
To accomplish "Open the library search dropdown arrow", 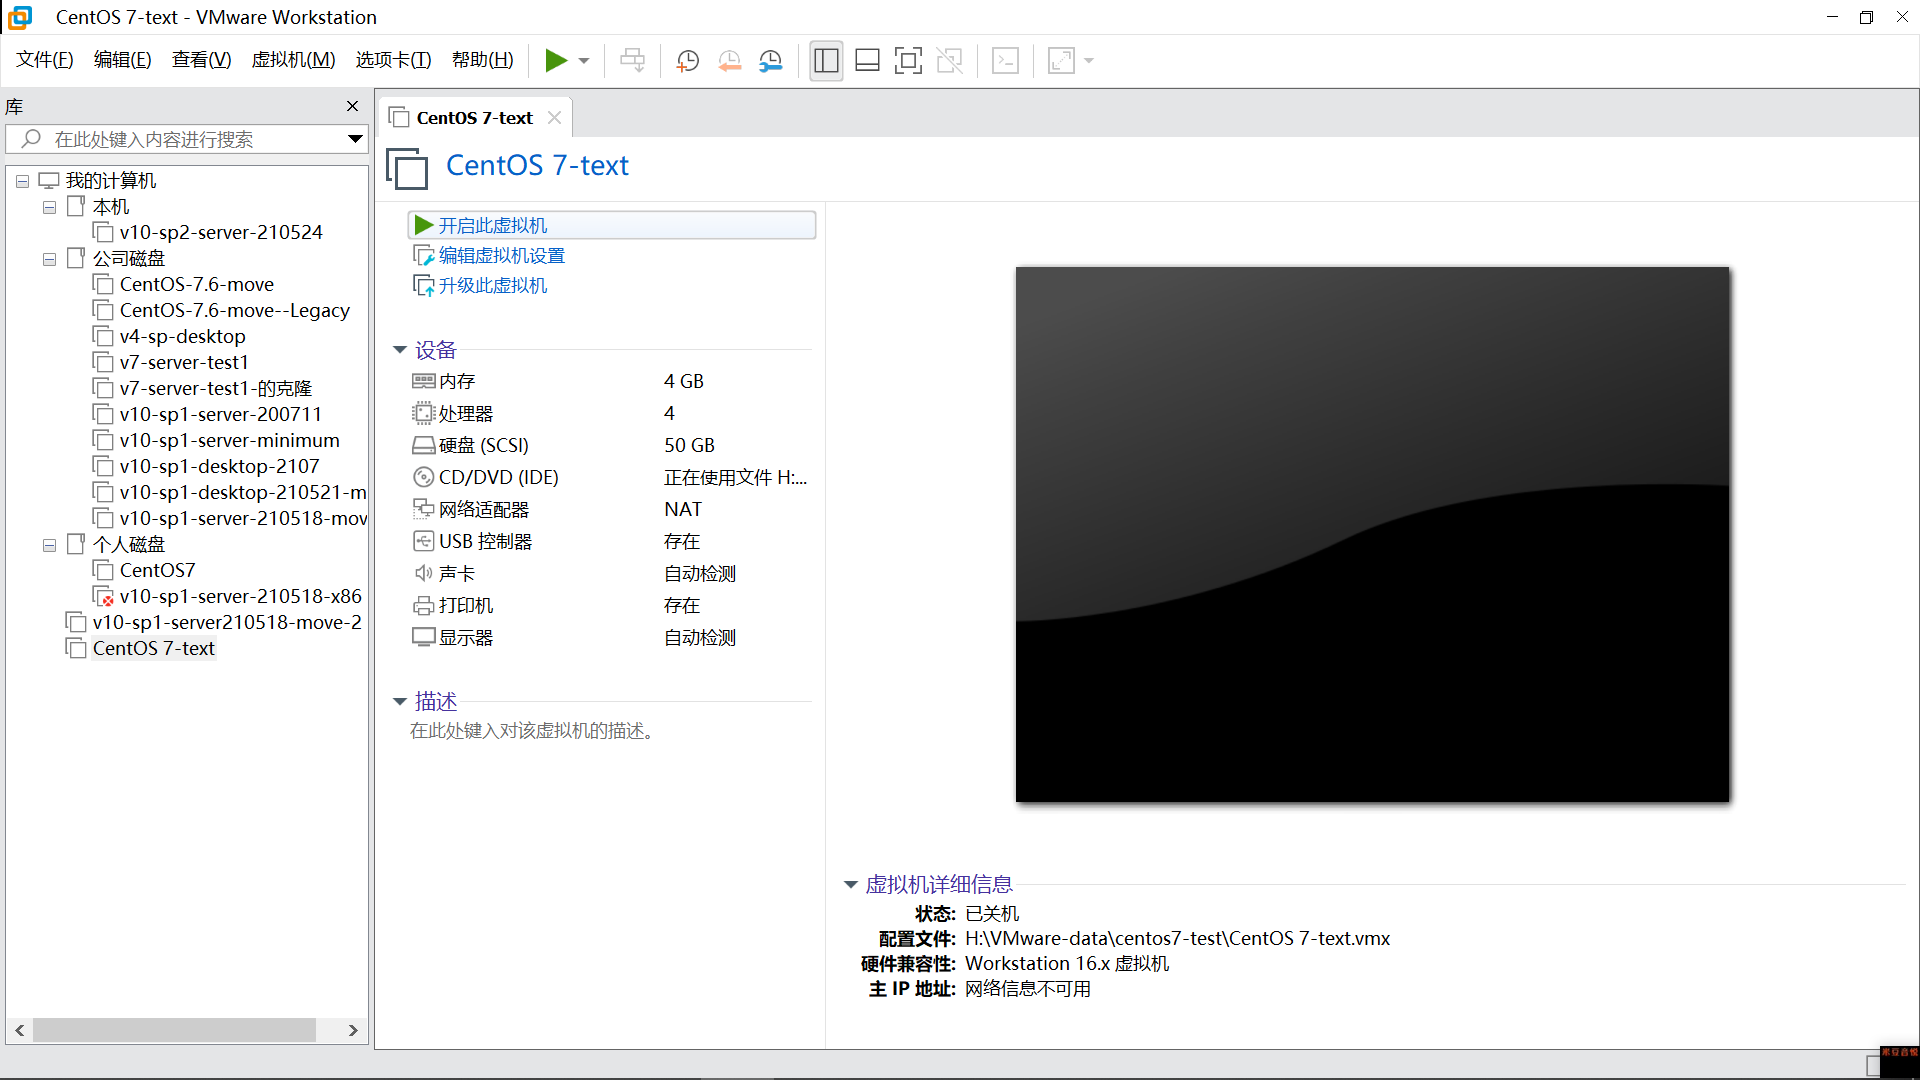I will tap(354, 139).
